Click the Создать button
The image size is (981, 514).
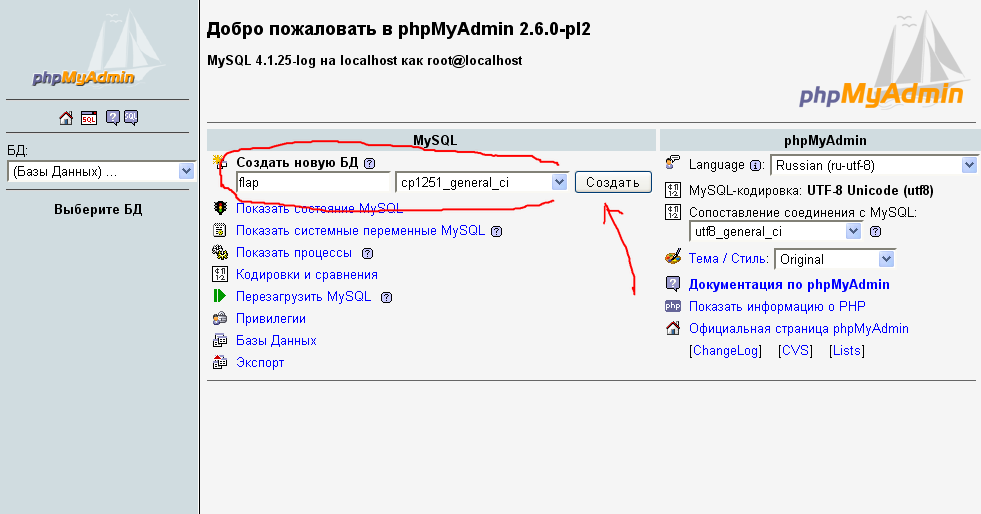coord(613,183)
